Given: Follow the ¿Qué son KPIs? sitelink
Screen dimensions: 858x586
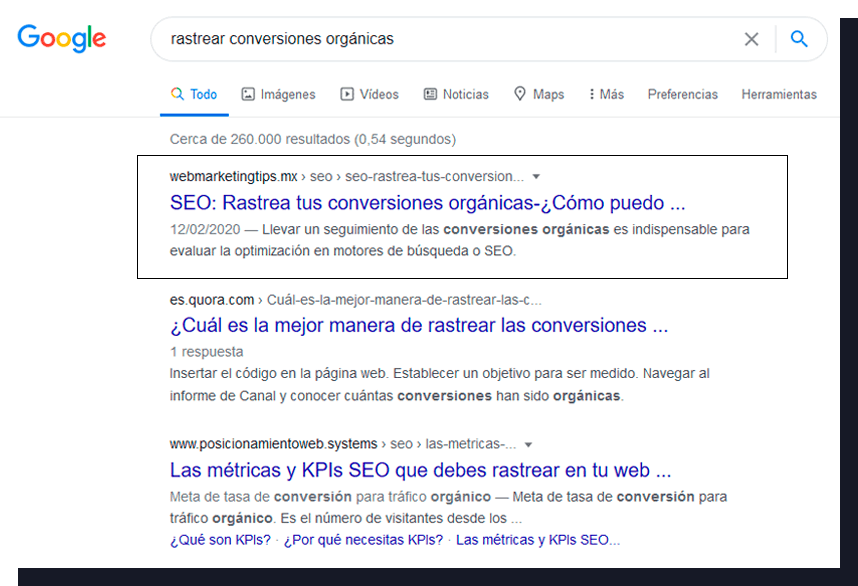Looking at the screenshot, I should (220, 540).
